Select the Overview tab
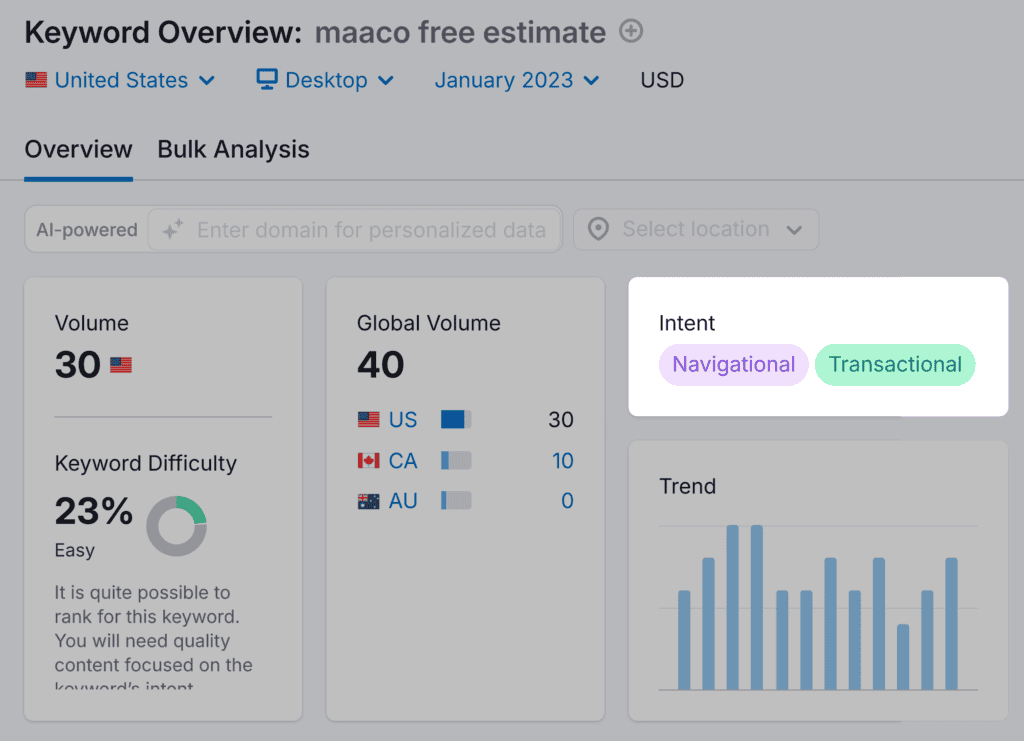Viewport: 1024px width, 741px height. point(78,150)
